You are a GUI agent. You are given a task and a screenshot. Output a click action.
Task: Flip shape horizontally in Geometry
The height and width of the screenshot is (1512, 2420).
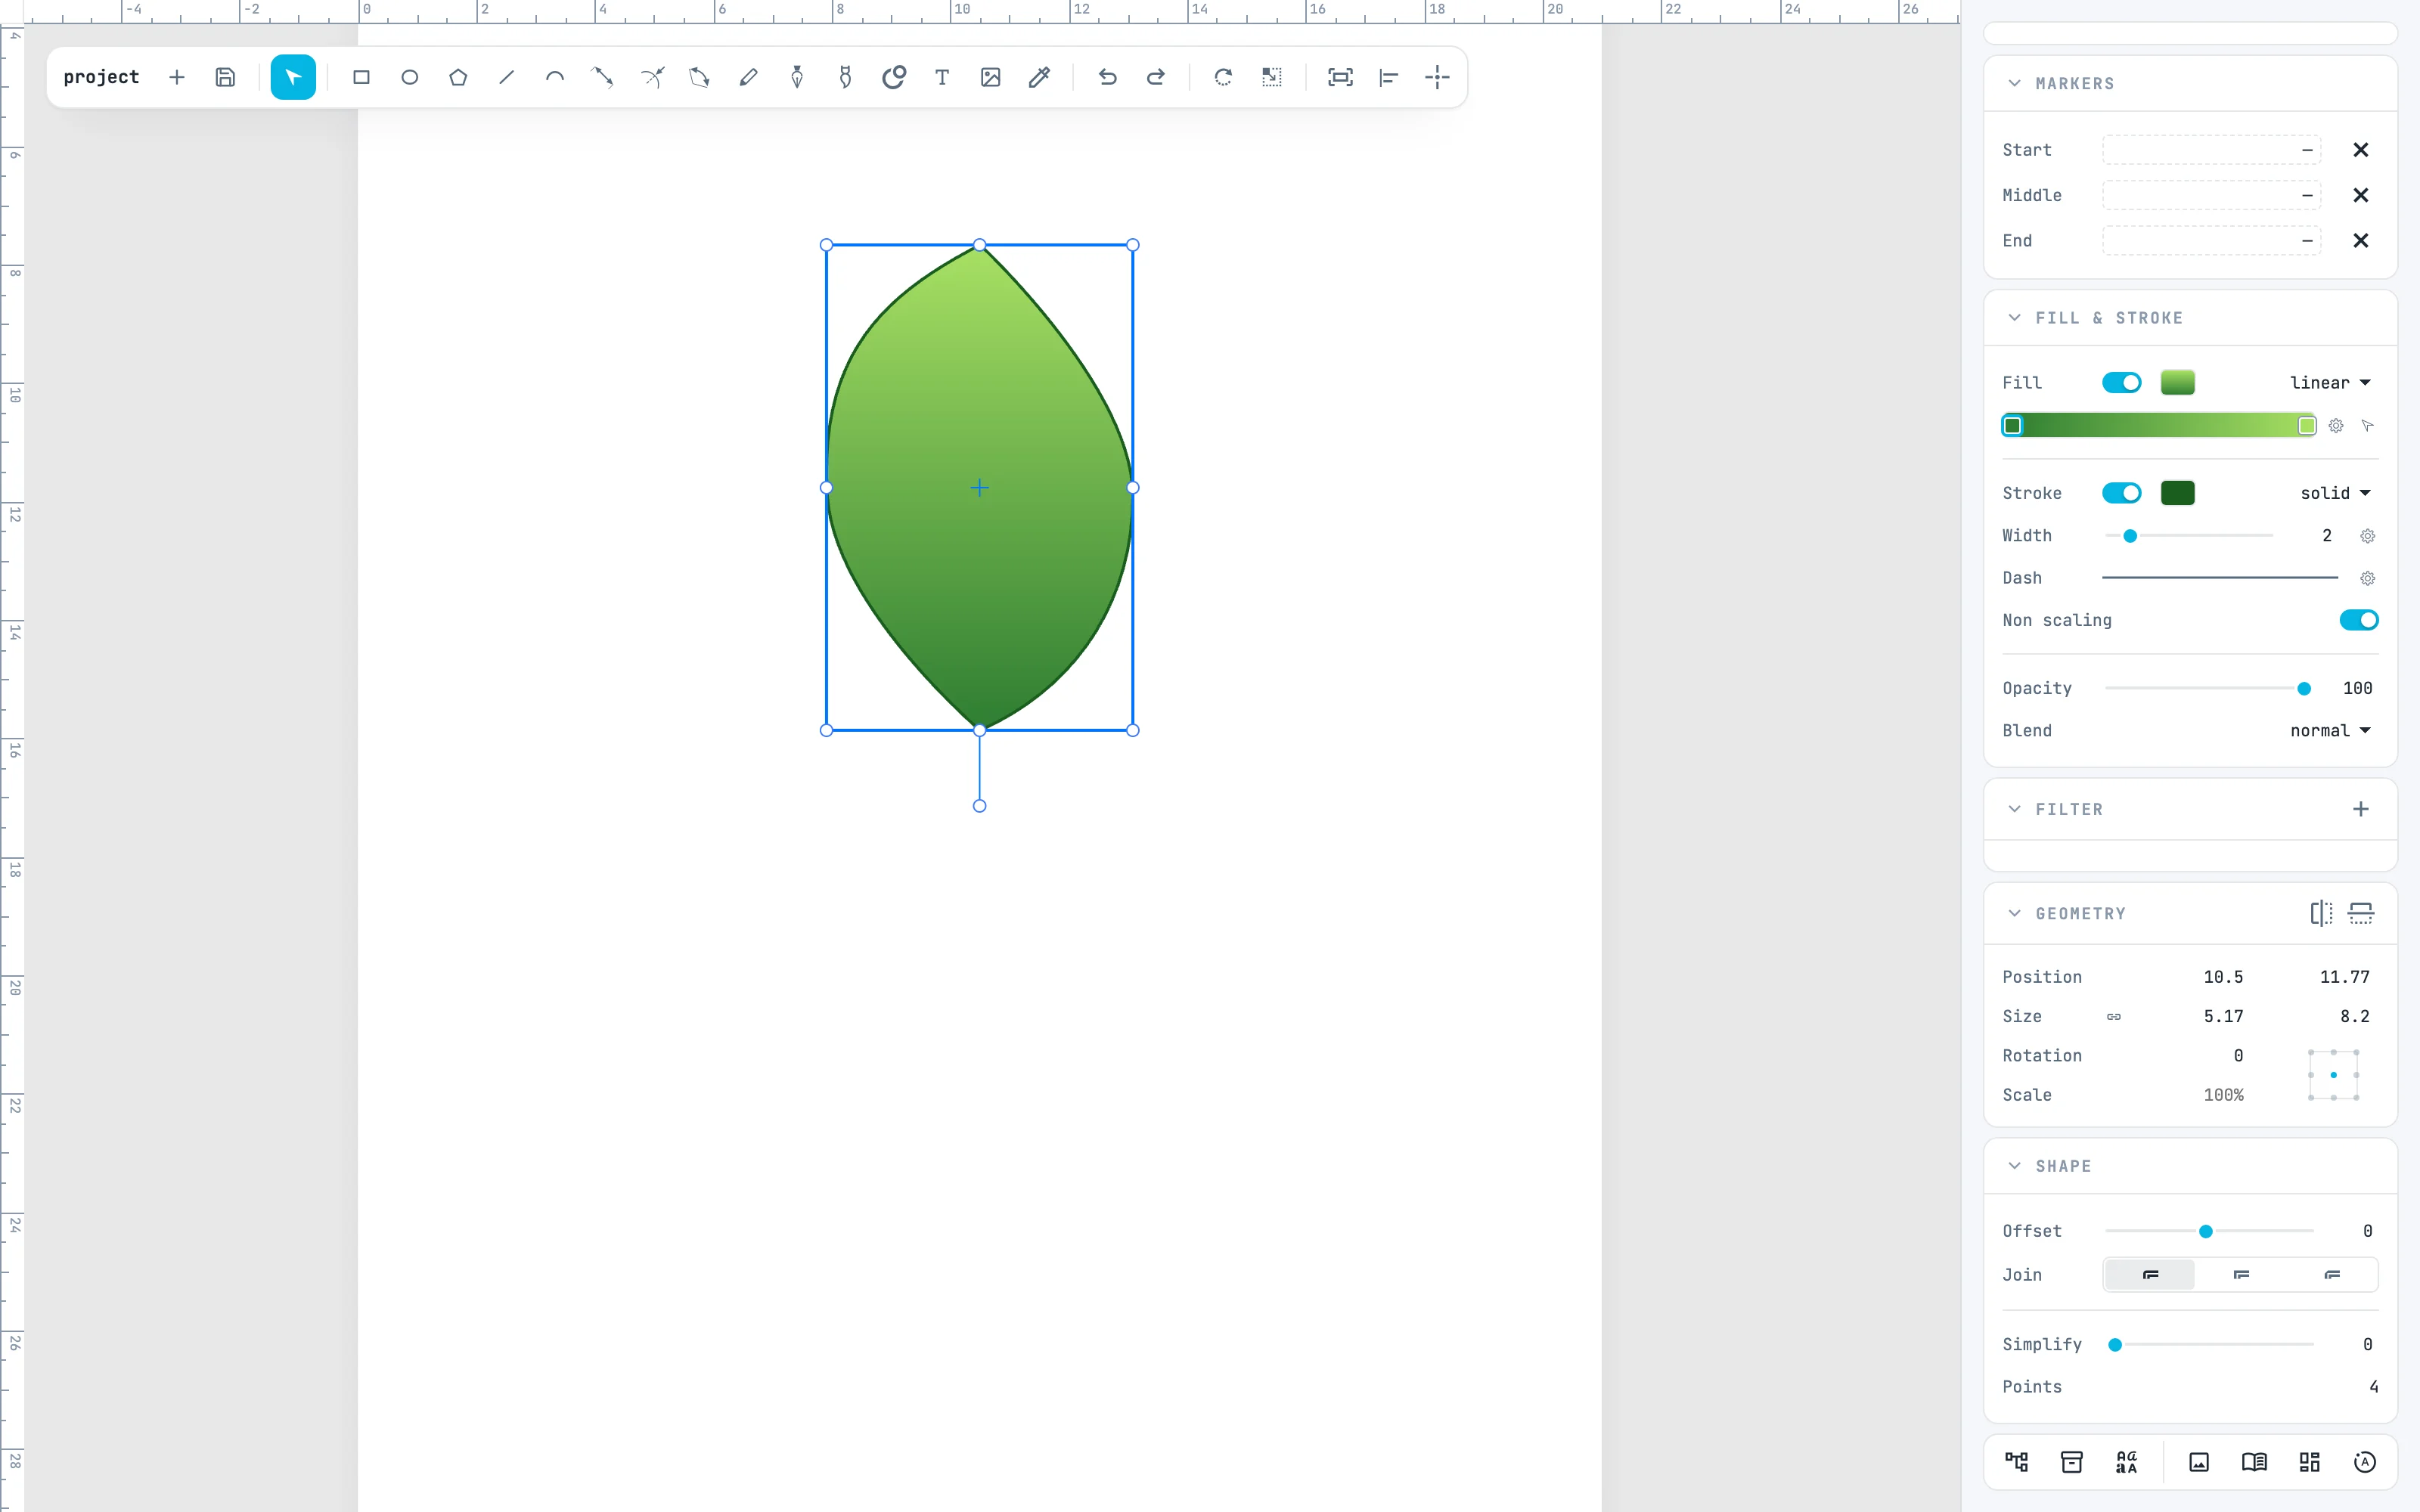pos(2321,913)
